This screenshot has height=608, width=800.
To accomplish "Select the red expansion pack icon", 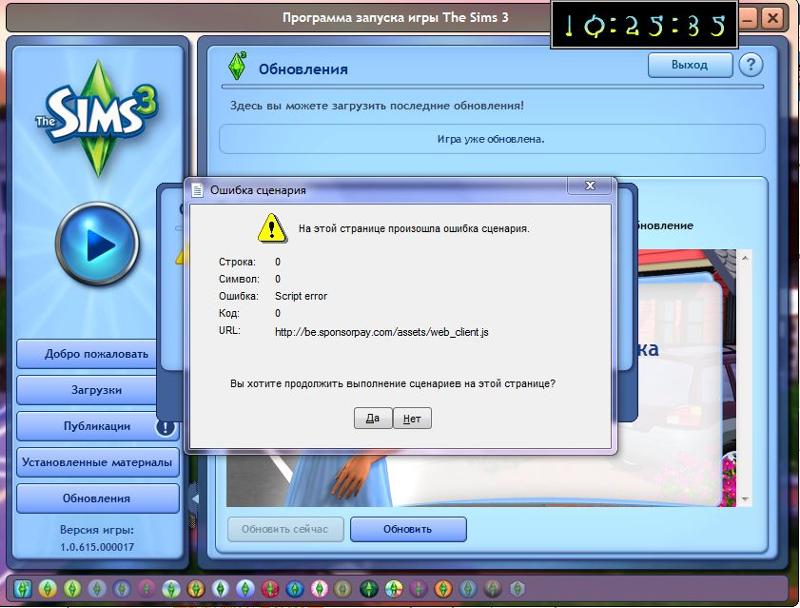I will 270,589.
